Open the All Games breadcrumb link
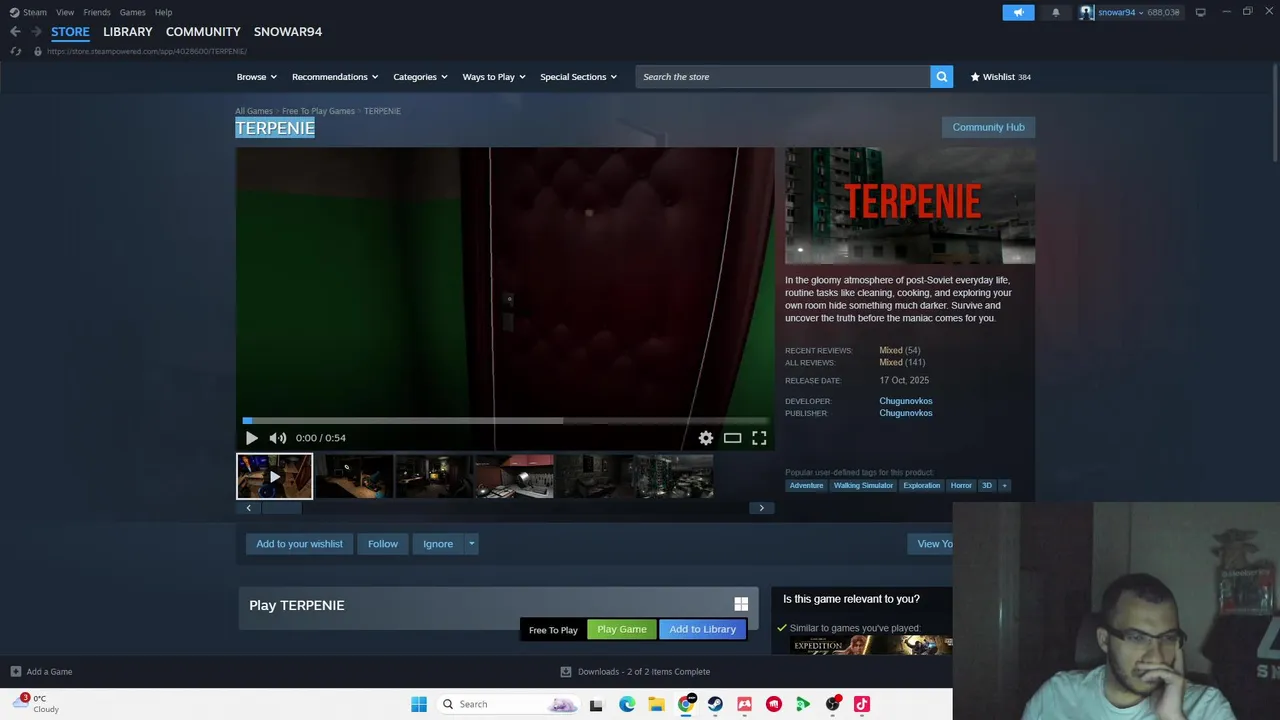 pos(254,111)
